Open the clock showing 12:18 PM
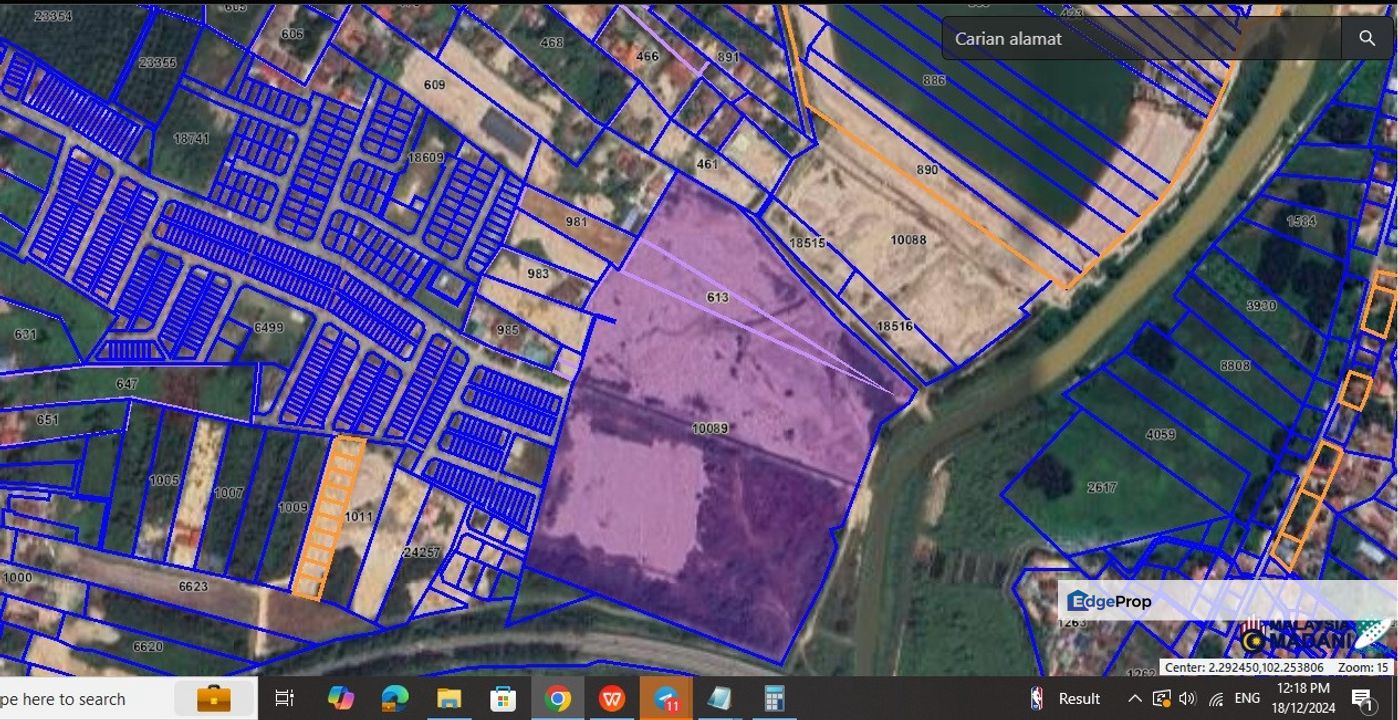The height and width of the screenshot is (720, 1398). pyautogui.click(x=1305, y=698)
